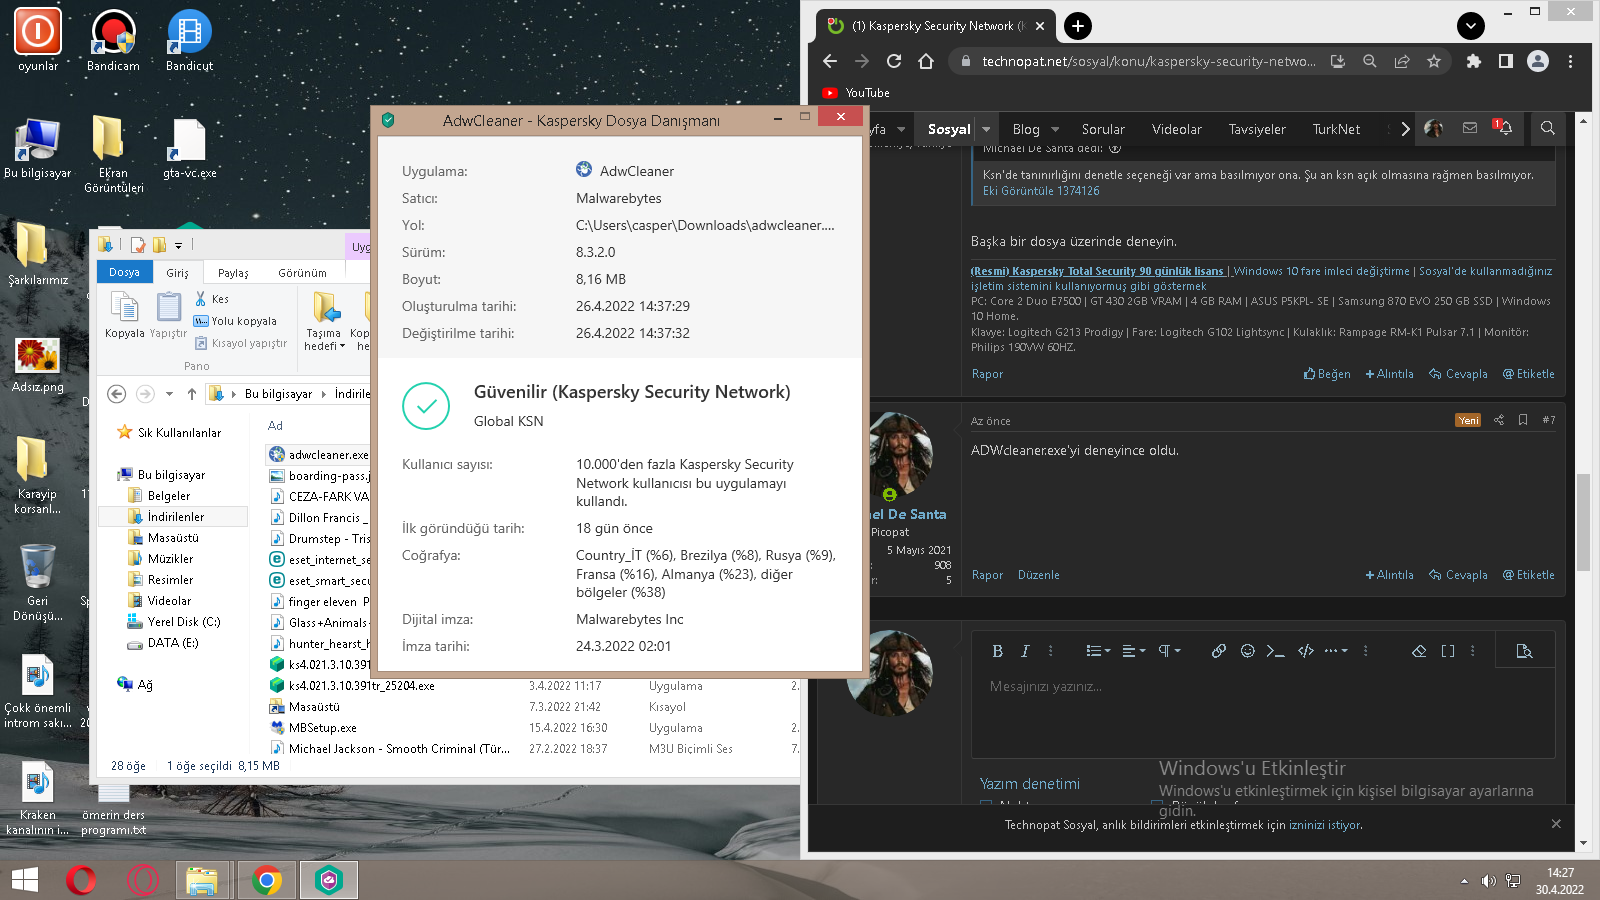Switch to the Giriş ribbon tab
Image resolution: width=1600 pixels, height=900 pixels.
177,272
